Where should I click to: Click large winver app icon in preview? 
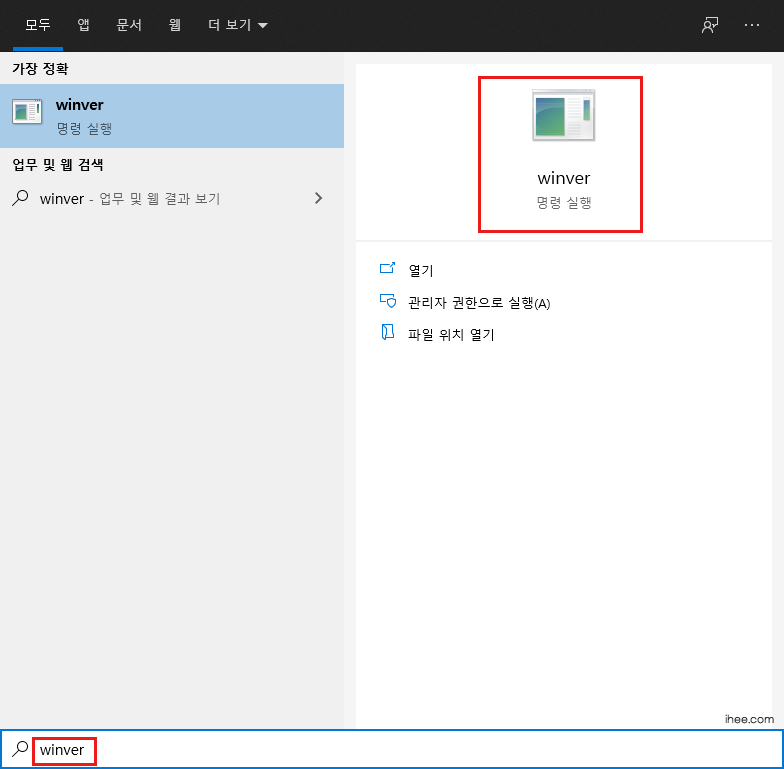[x=564, y=115]
